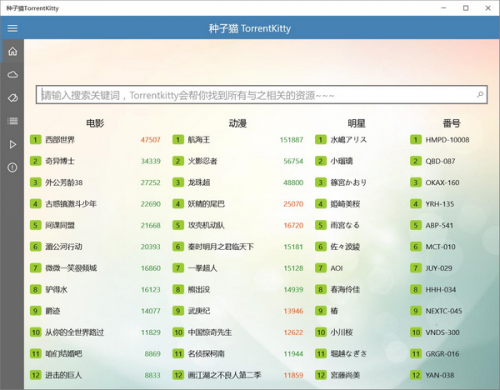Select movie entry 西部世界

tap(60, 140)
